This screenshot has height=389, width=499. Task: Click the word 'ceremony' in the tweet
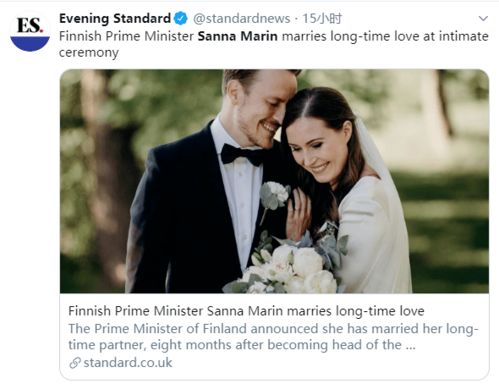89,53
